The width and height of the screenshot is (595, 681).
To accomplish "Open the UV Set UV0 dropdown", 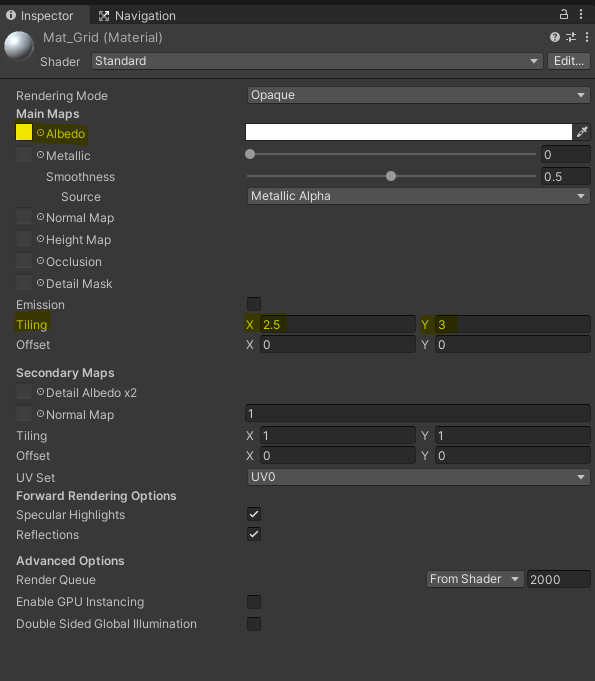I will (x=418, y=477).
